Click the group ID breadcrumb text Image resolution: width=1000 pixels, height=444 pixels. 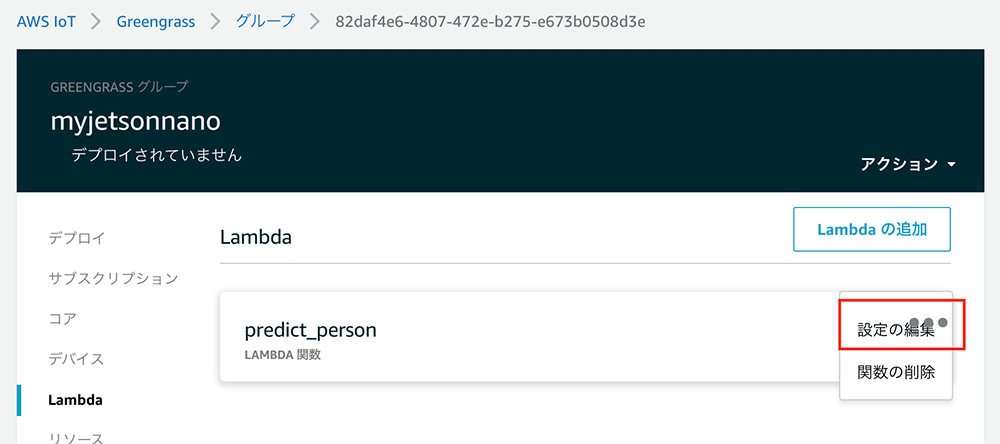click(x=489, y=21)
